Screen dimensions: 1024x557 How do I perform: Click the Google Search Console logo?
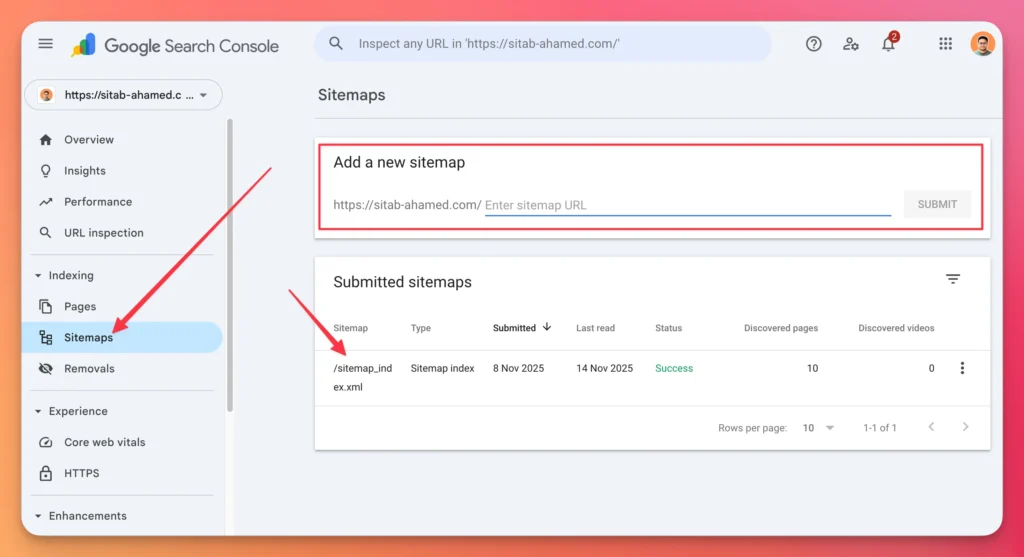[x=174, y=45]
